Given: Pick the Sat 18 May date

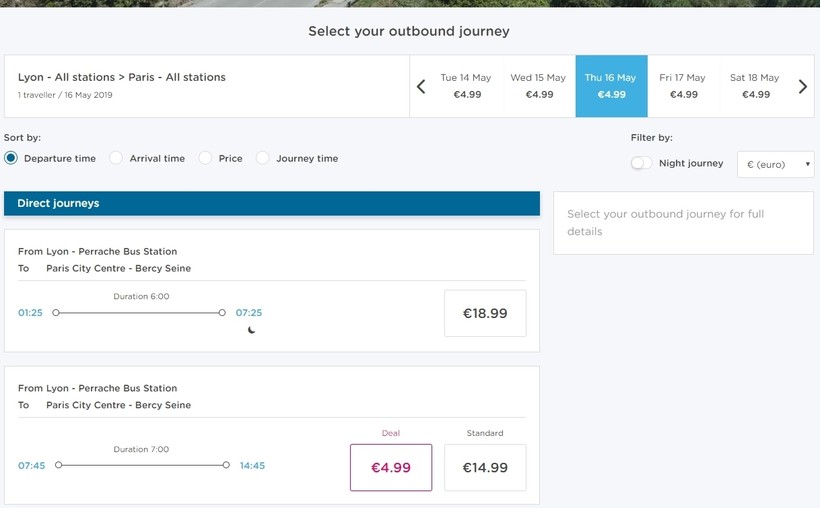Looking at the screenshot, I should click(755, 86).
